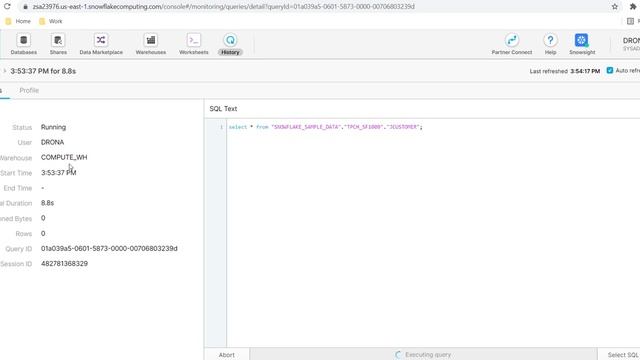
Task: Open the Data Marketplace
Action: tap(101, 44)
